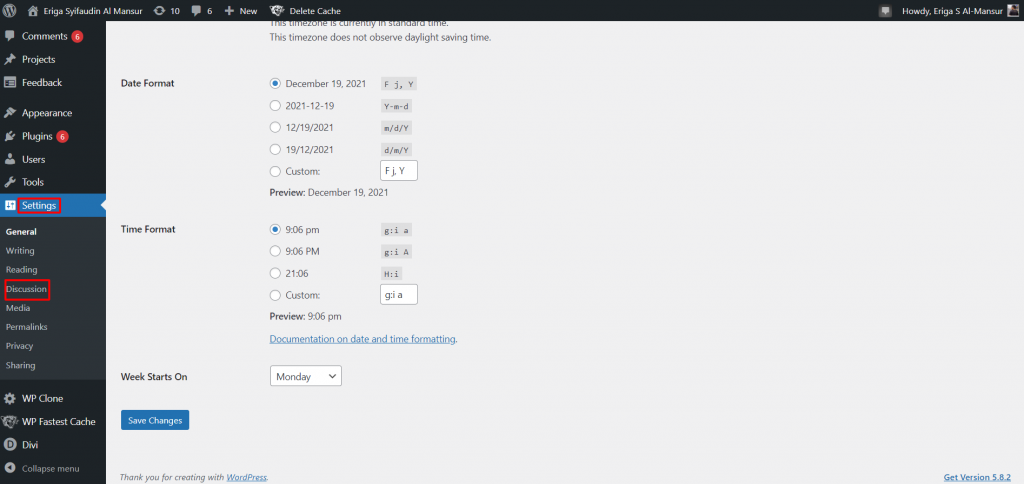Select the 21:06 time format
The height and width of the screenshot is (484, 1024).
276,273
